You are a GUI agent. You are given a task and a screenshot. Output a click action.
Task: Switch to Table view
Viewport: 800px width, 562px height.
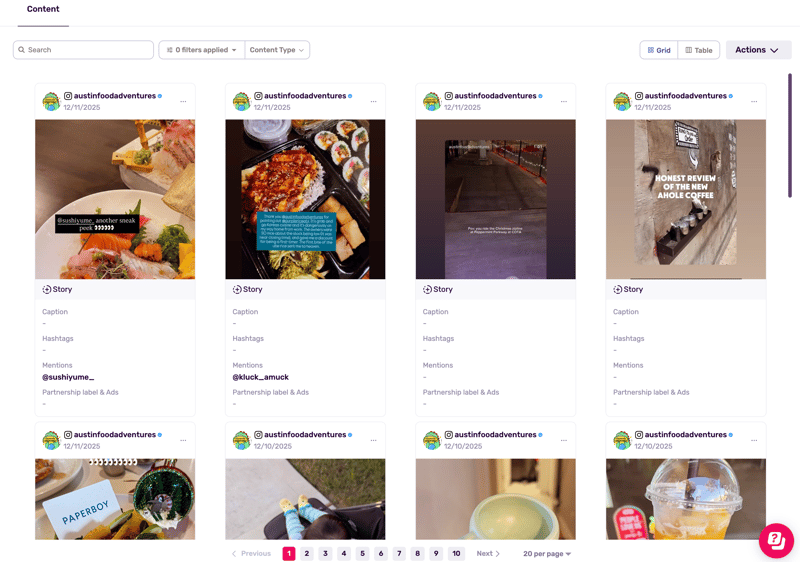(x=698, y=50)
